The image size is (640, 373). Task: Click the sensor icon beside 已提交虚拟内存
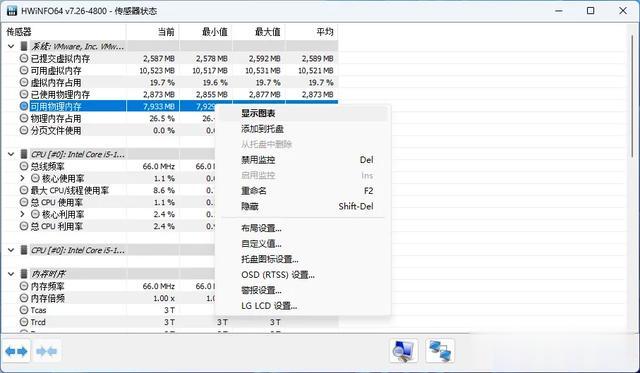point(24,58)
